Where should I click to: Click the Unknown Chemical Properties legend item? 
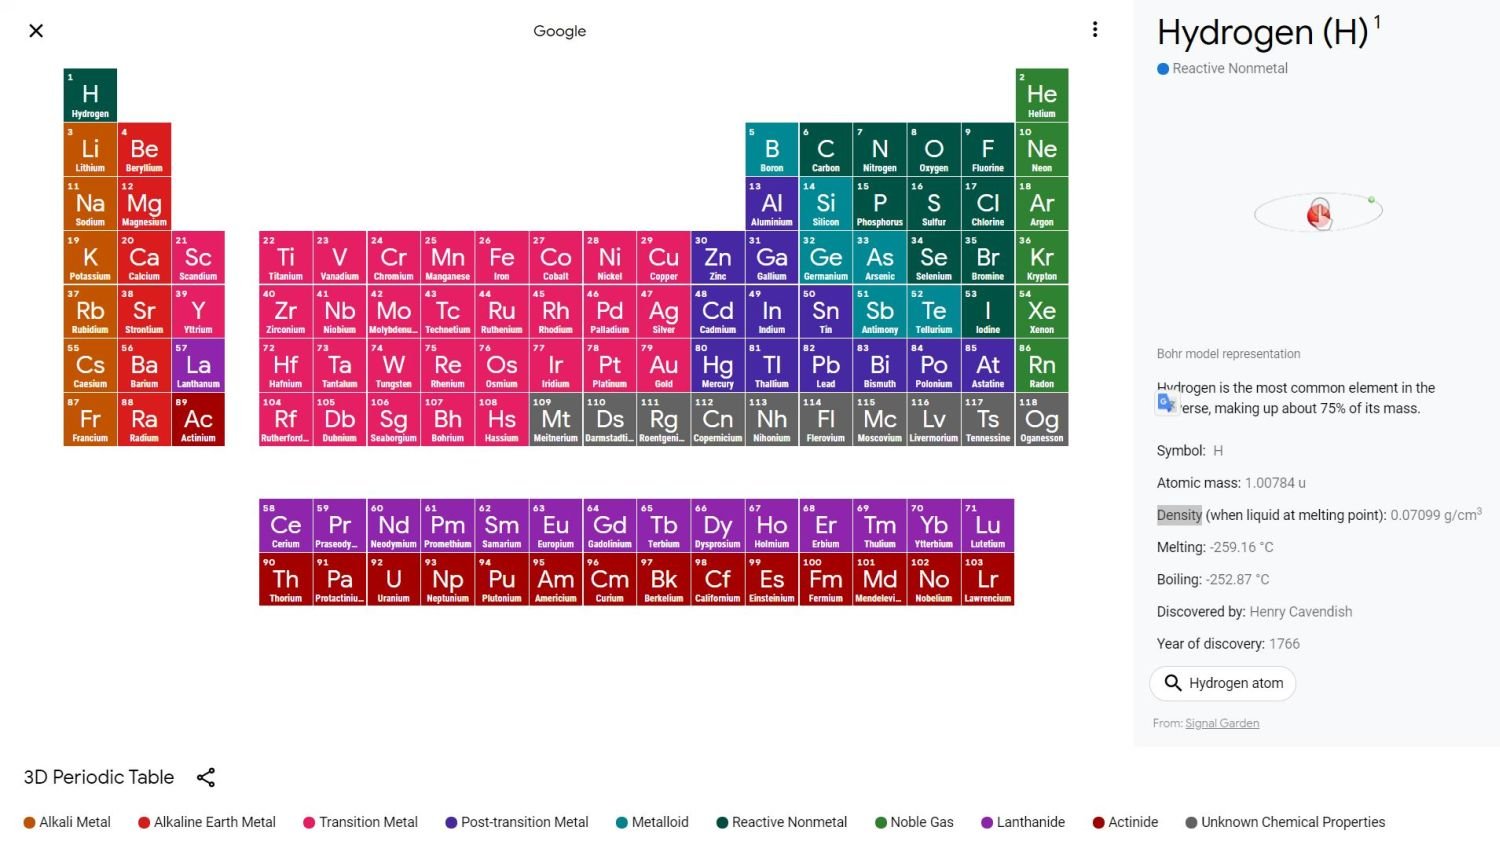click(x=1285, y=822)
